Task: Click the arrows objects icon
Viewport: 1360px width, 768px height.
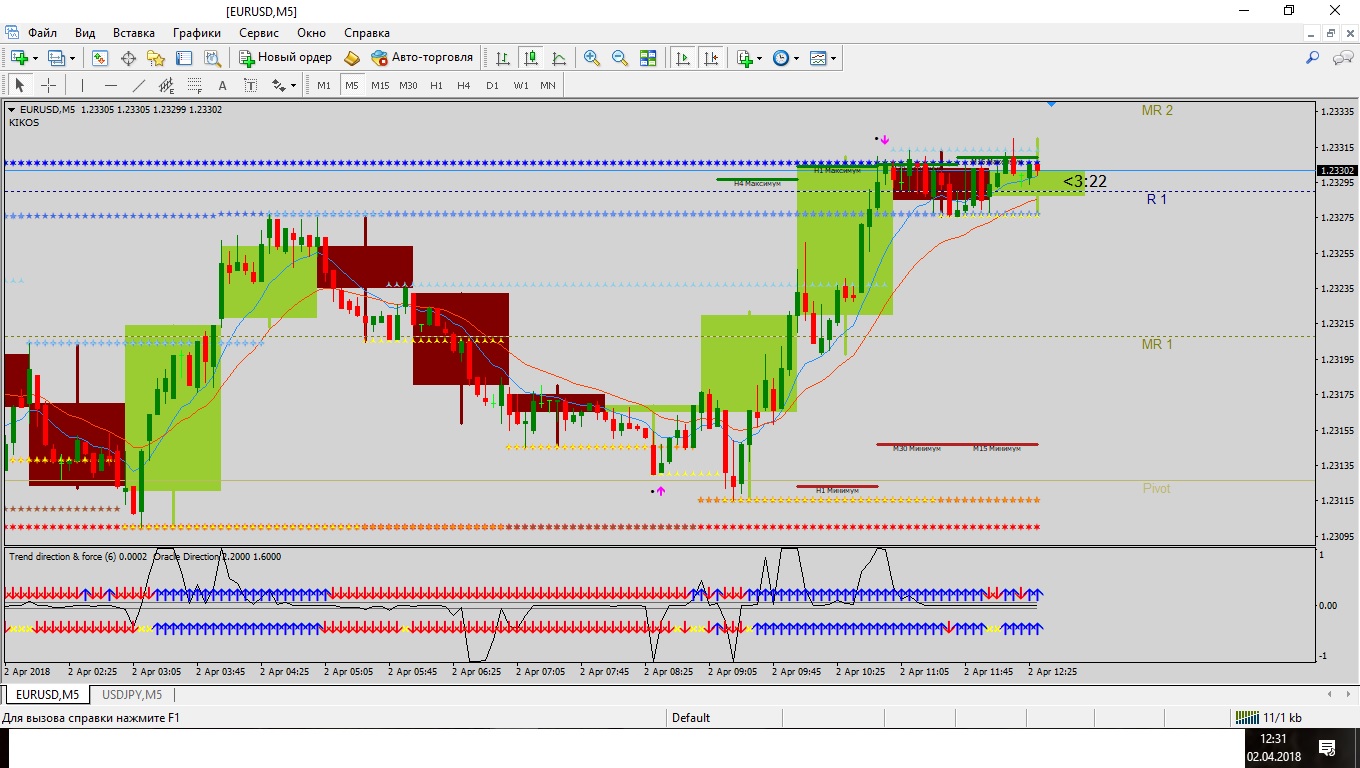Action: (x=278, y=85)
